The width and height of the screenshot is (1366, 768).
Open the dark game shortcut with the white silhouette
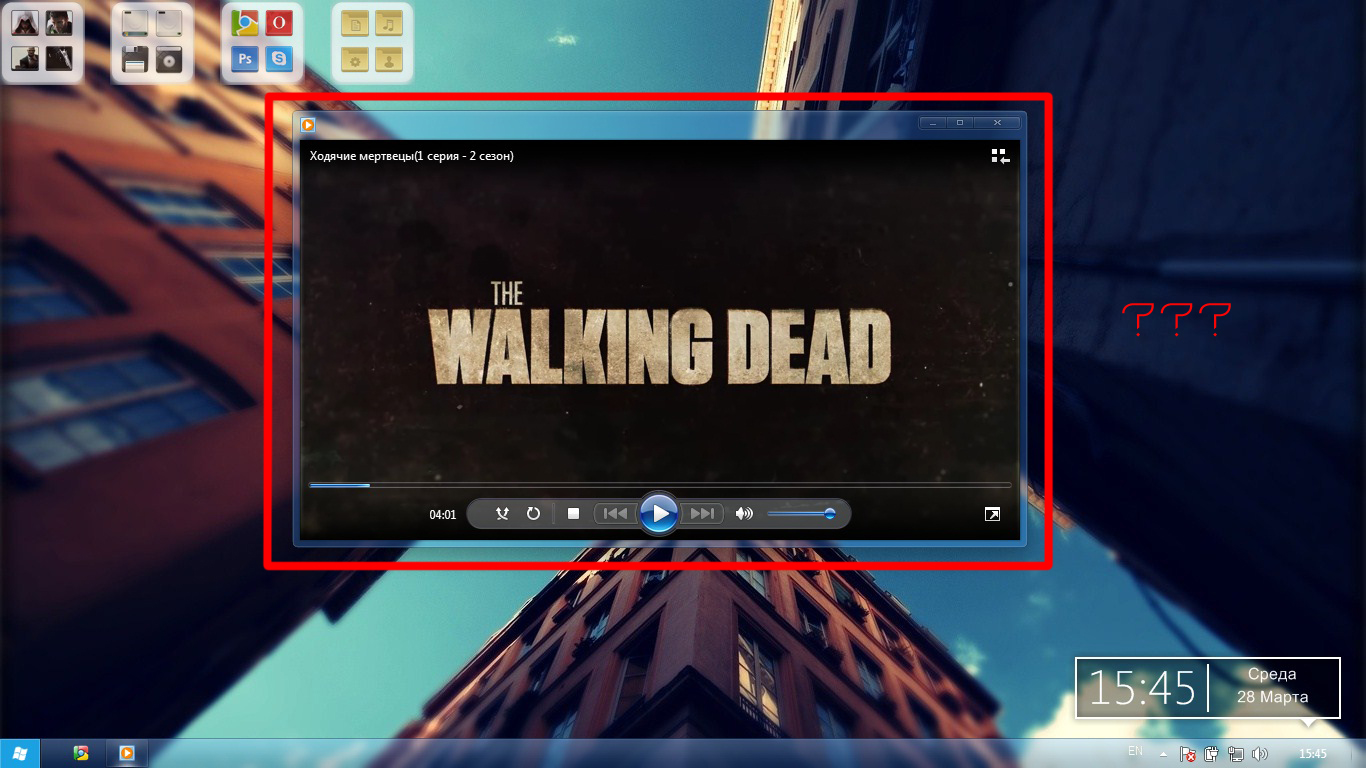pyautogui.click(x=59, y=58)
